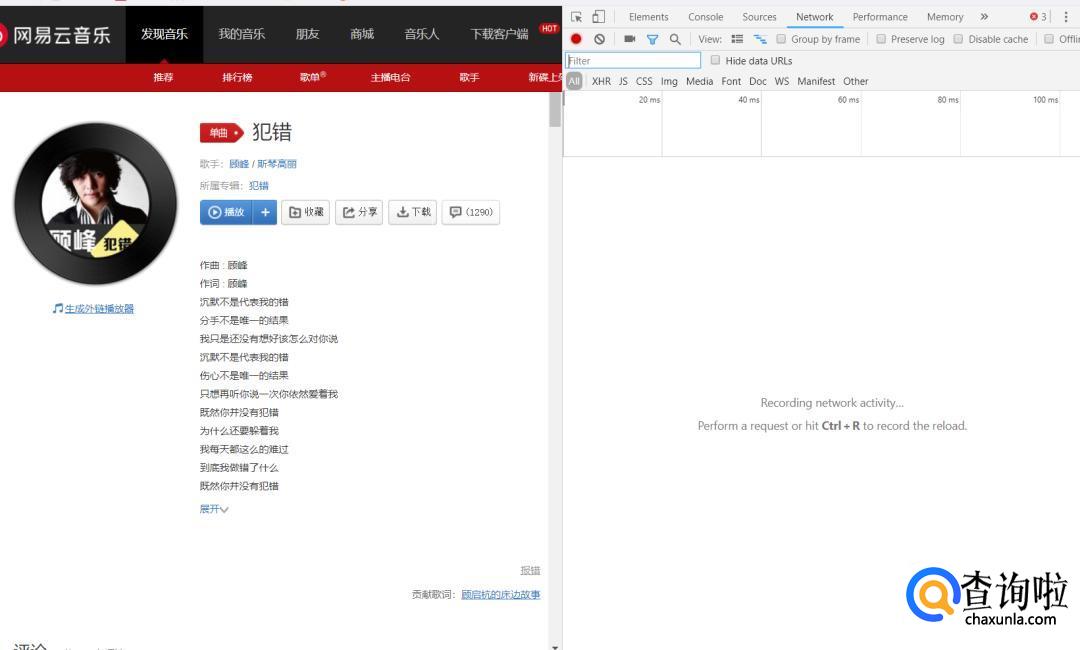Toggle the device toolbar icon
The height and width of the screenshot is (650, 1080).
tap(598, 17)
